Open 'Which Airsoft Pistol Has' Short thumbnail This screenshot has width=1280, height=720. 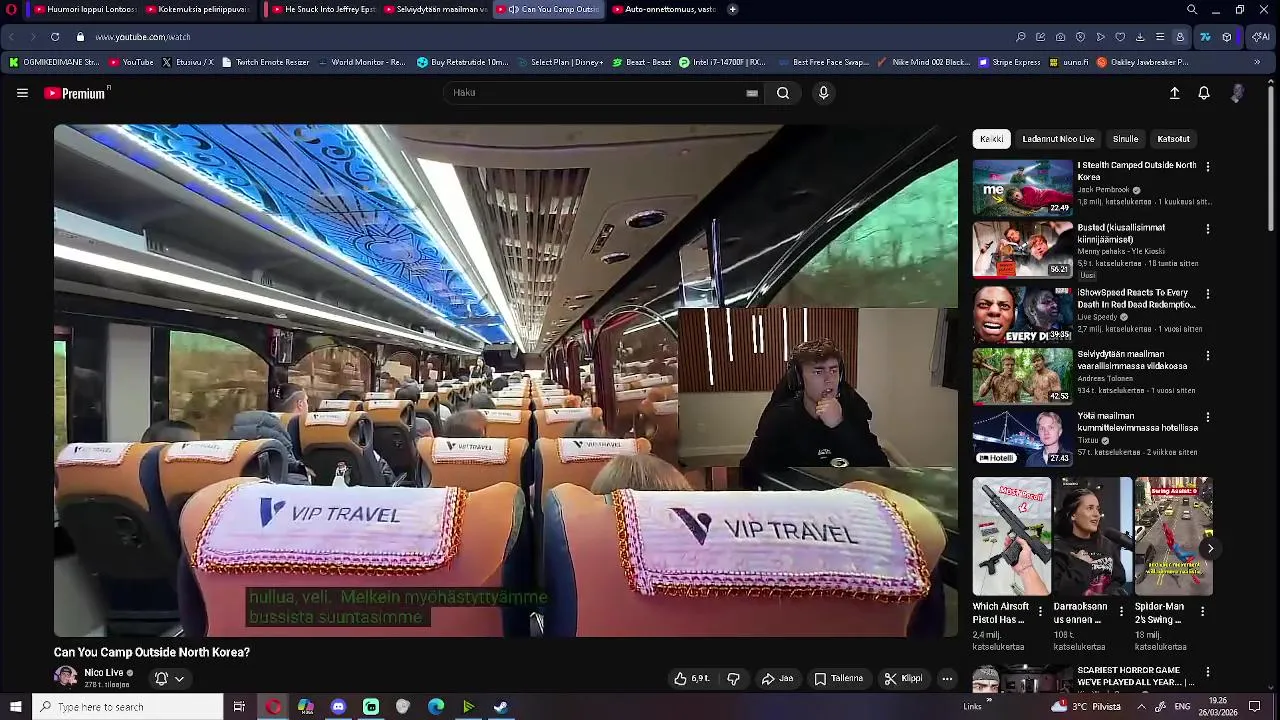(1011, 536)
